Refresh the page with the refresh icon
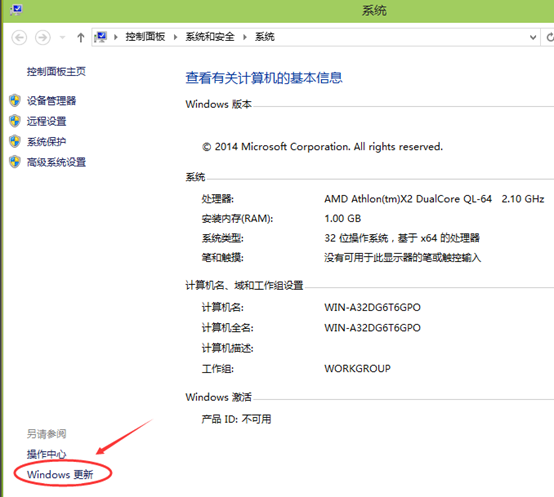Screen dimensions: 554x497 point(549,37)
